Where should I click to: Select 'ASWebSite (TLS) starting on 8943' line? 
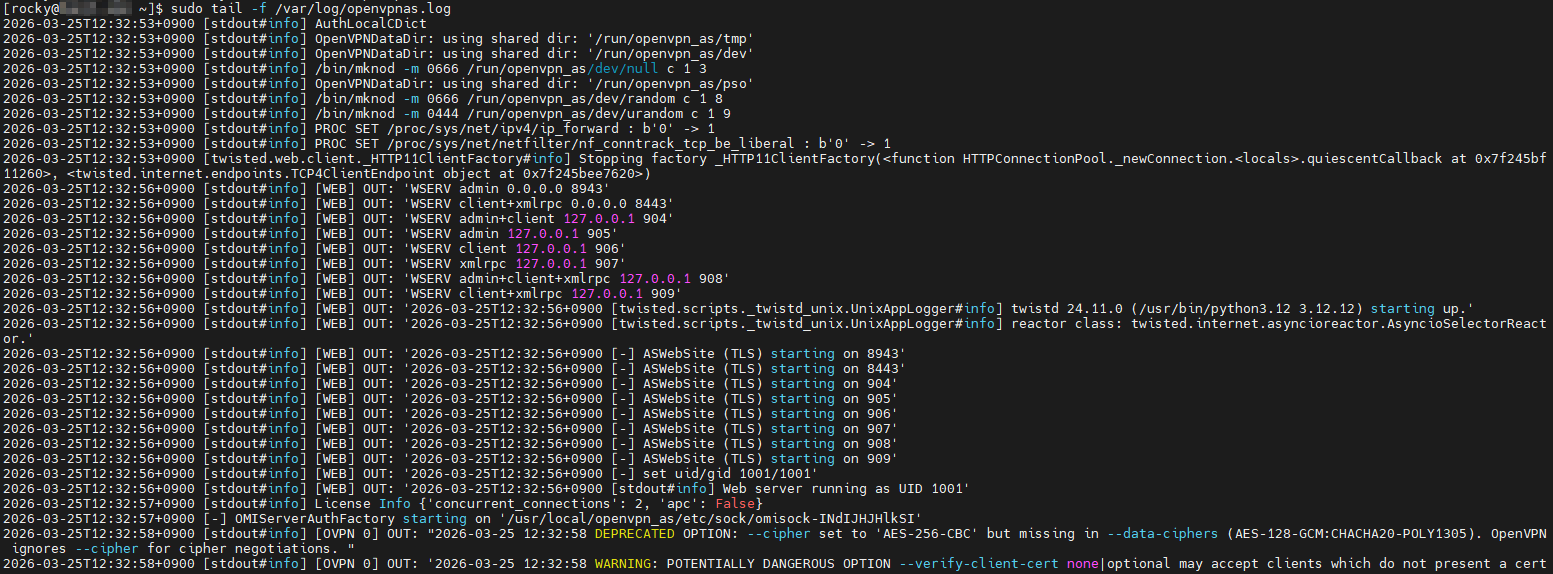pos(455,353)
